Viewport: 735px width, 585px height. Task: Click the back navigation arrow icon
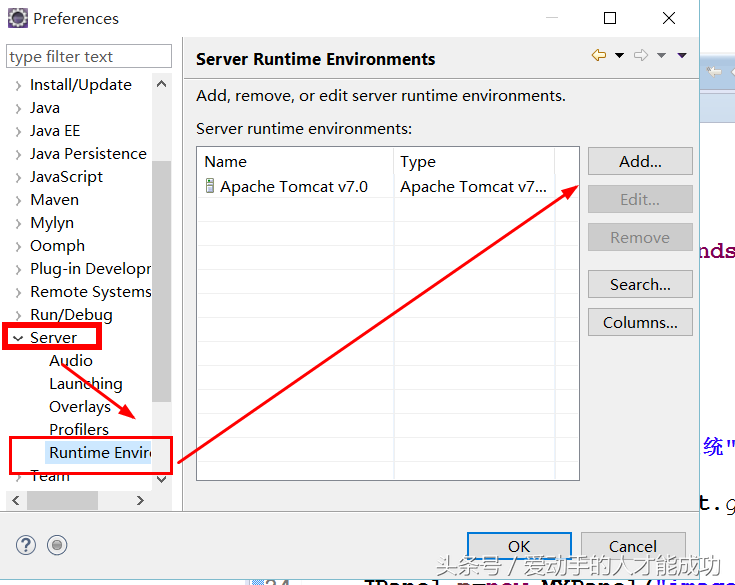click(x=599, y=55)
